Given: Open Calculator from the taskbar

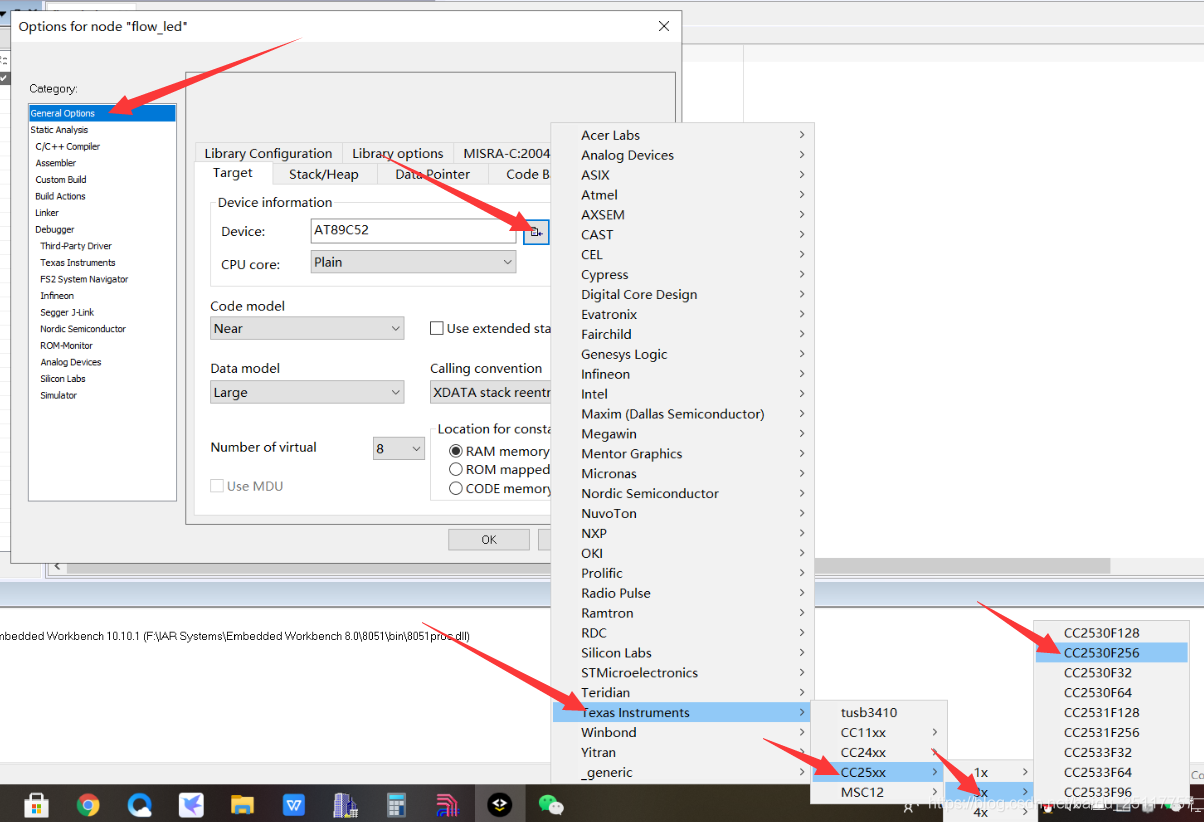Looking at the screenshot, I should 396,804.
